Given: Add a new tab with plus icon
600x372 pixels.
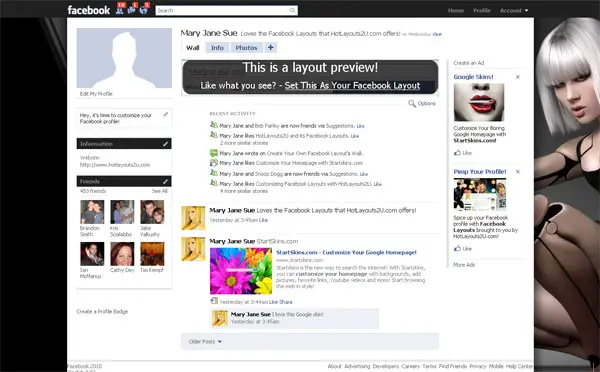Looking at the screenshot, I should pos(271,47).
